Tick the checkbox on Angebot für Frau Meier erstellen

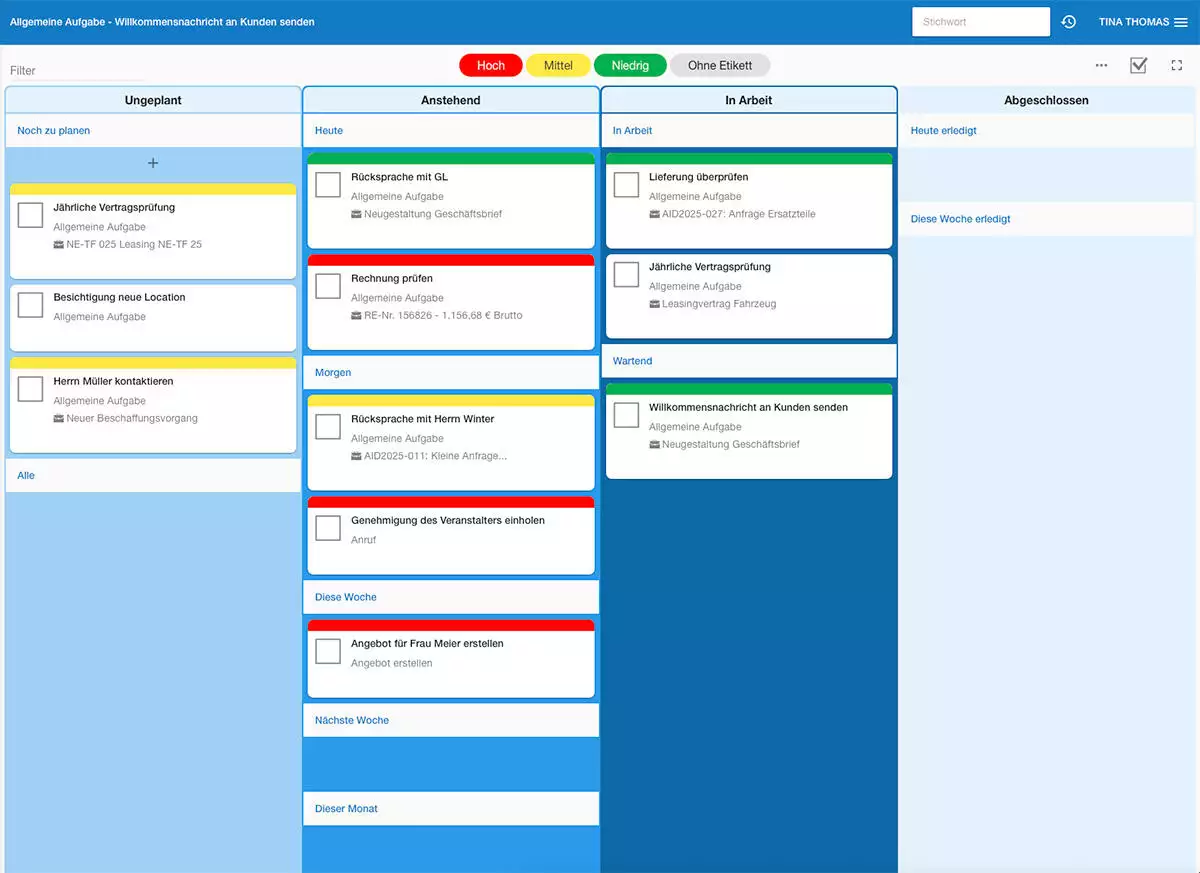(327, 651)
